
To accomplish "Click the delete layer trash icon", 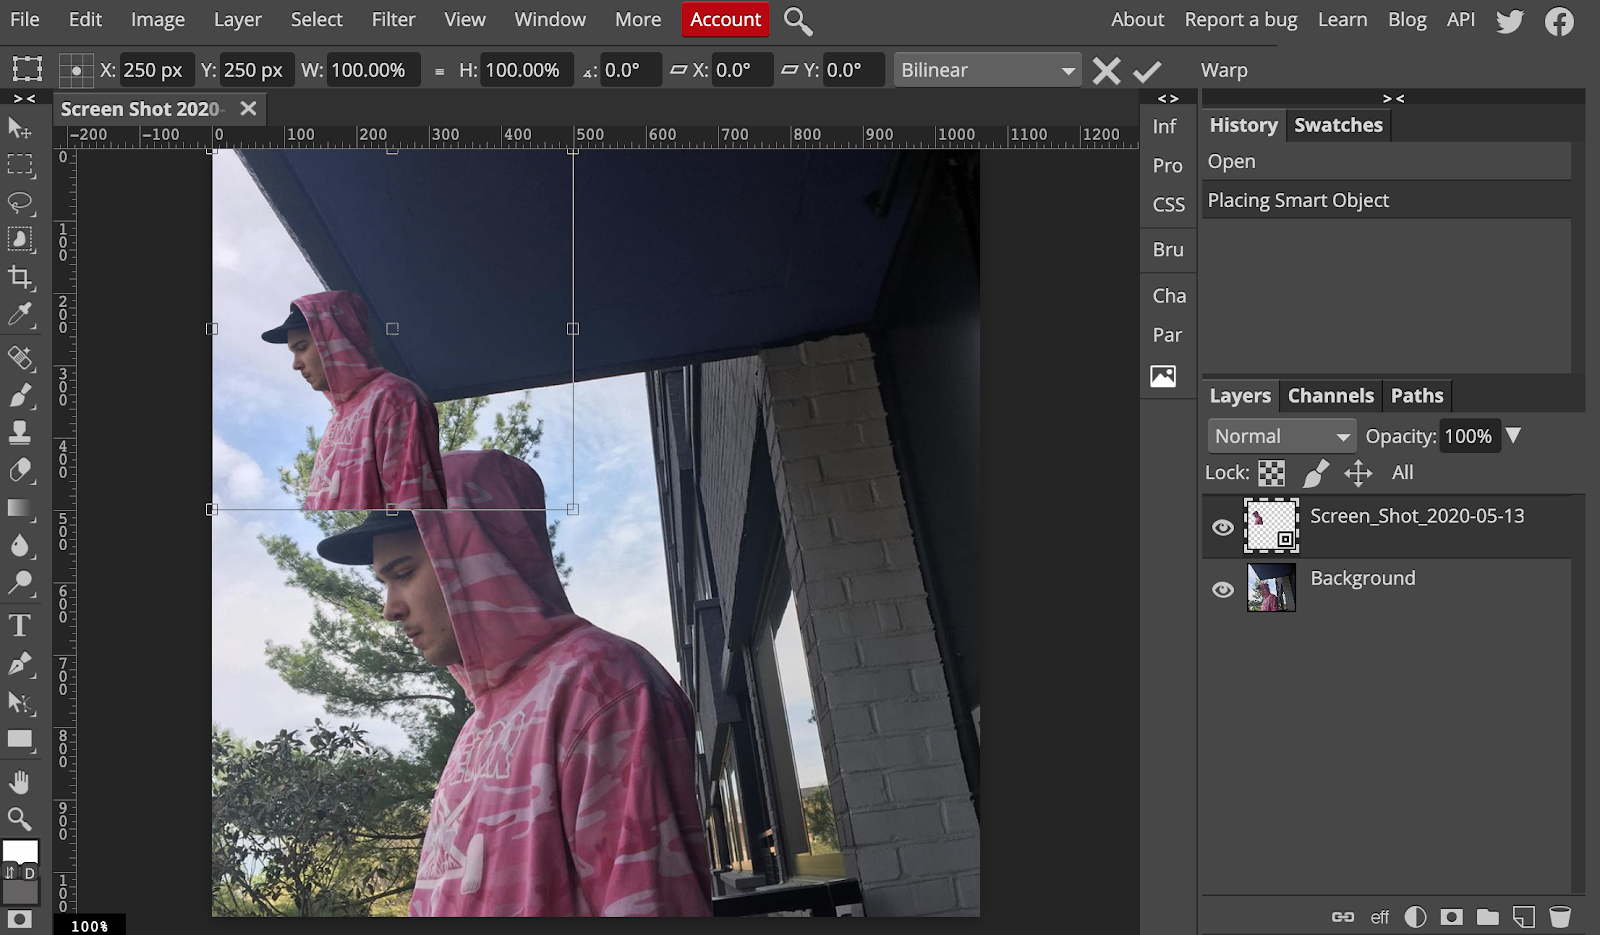I will click(1559, 916).
